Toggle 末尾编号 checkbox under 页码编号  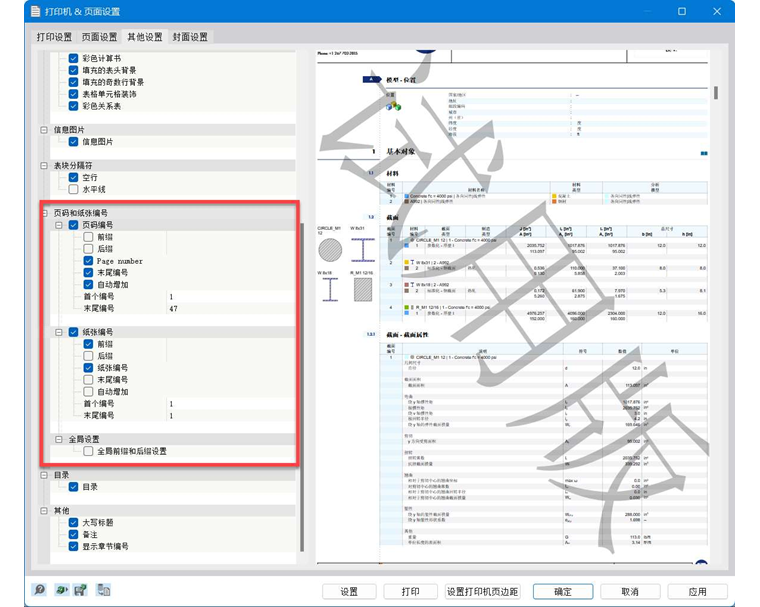[88, 272]
